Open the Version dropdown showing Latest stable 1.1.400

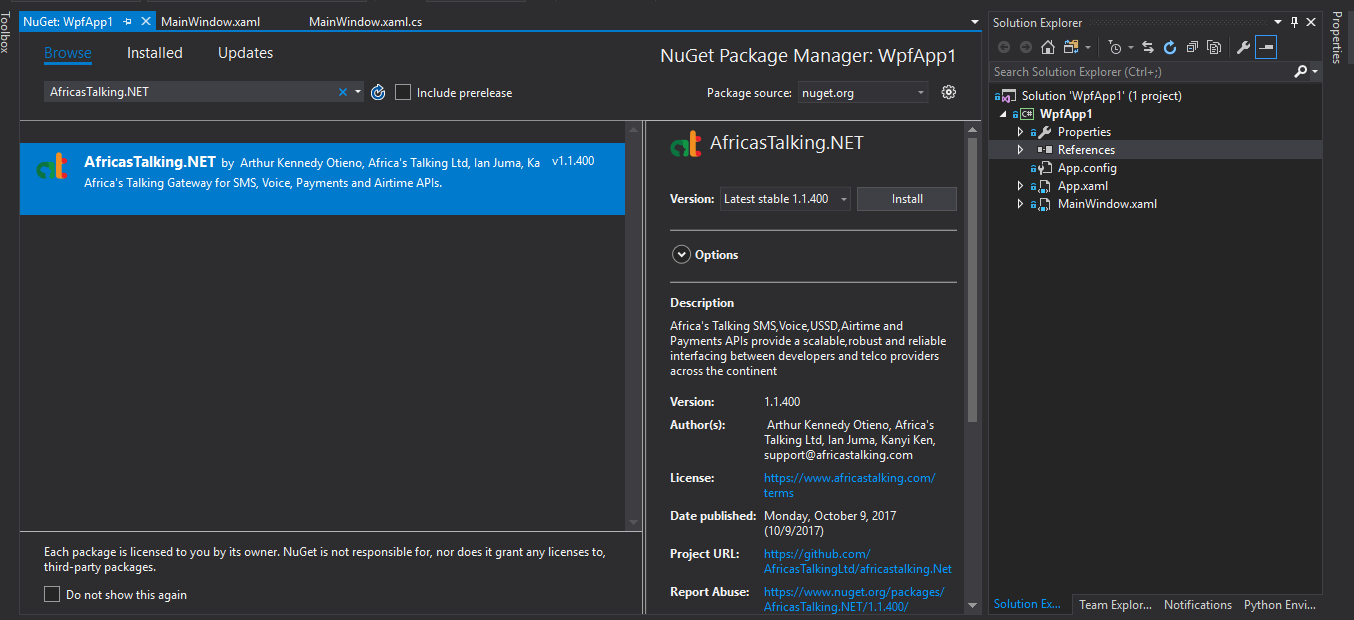click(x=785, y=199)
